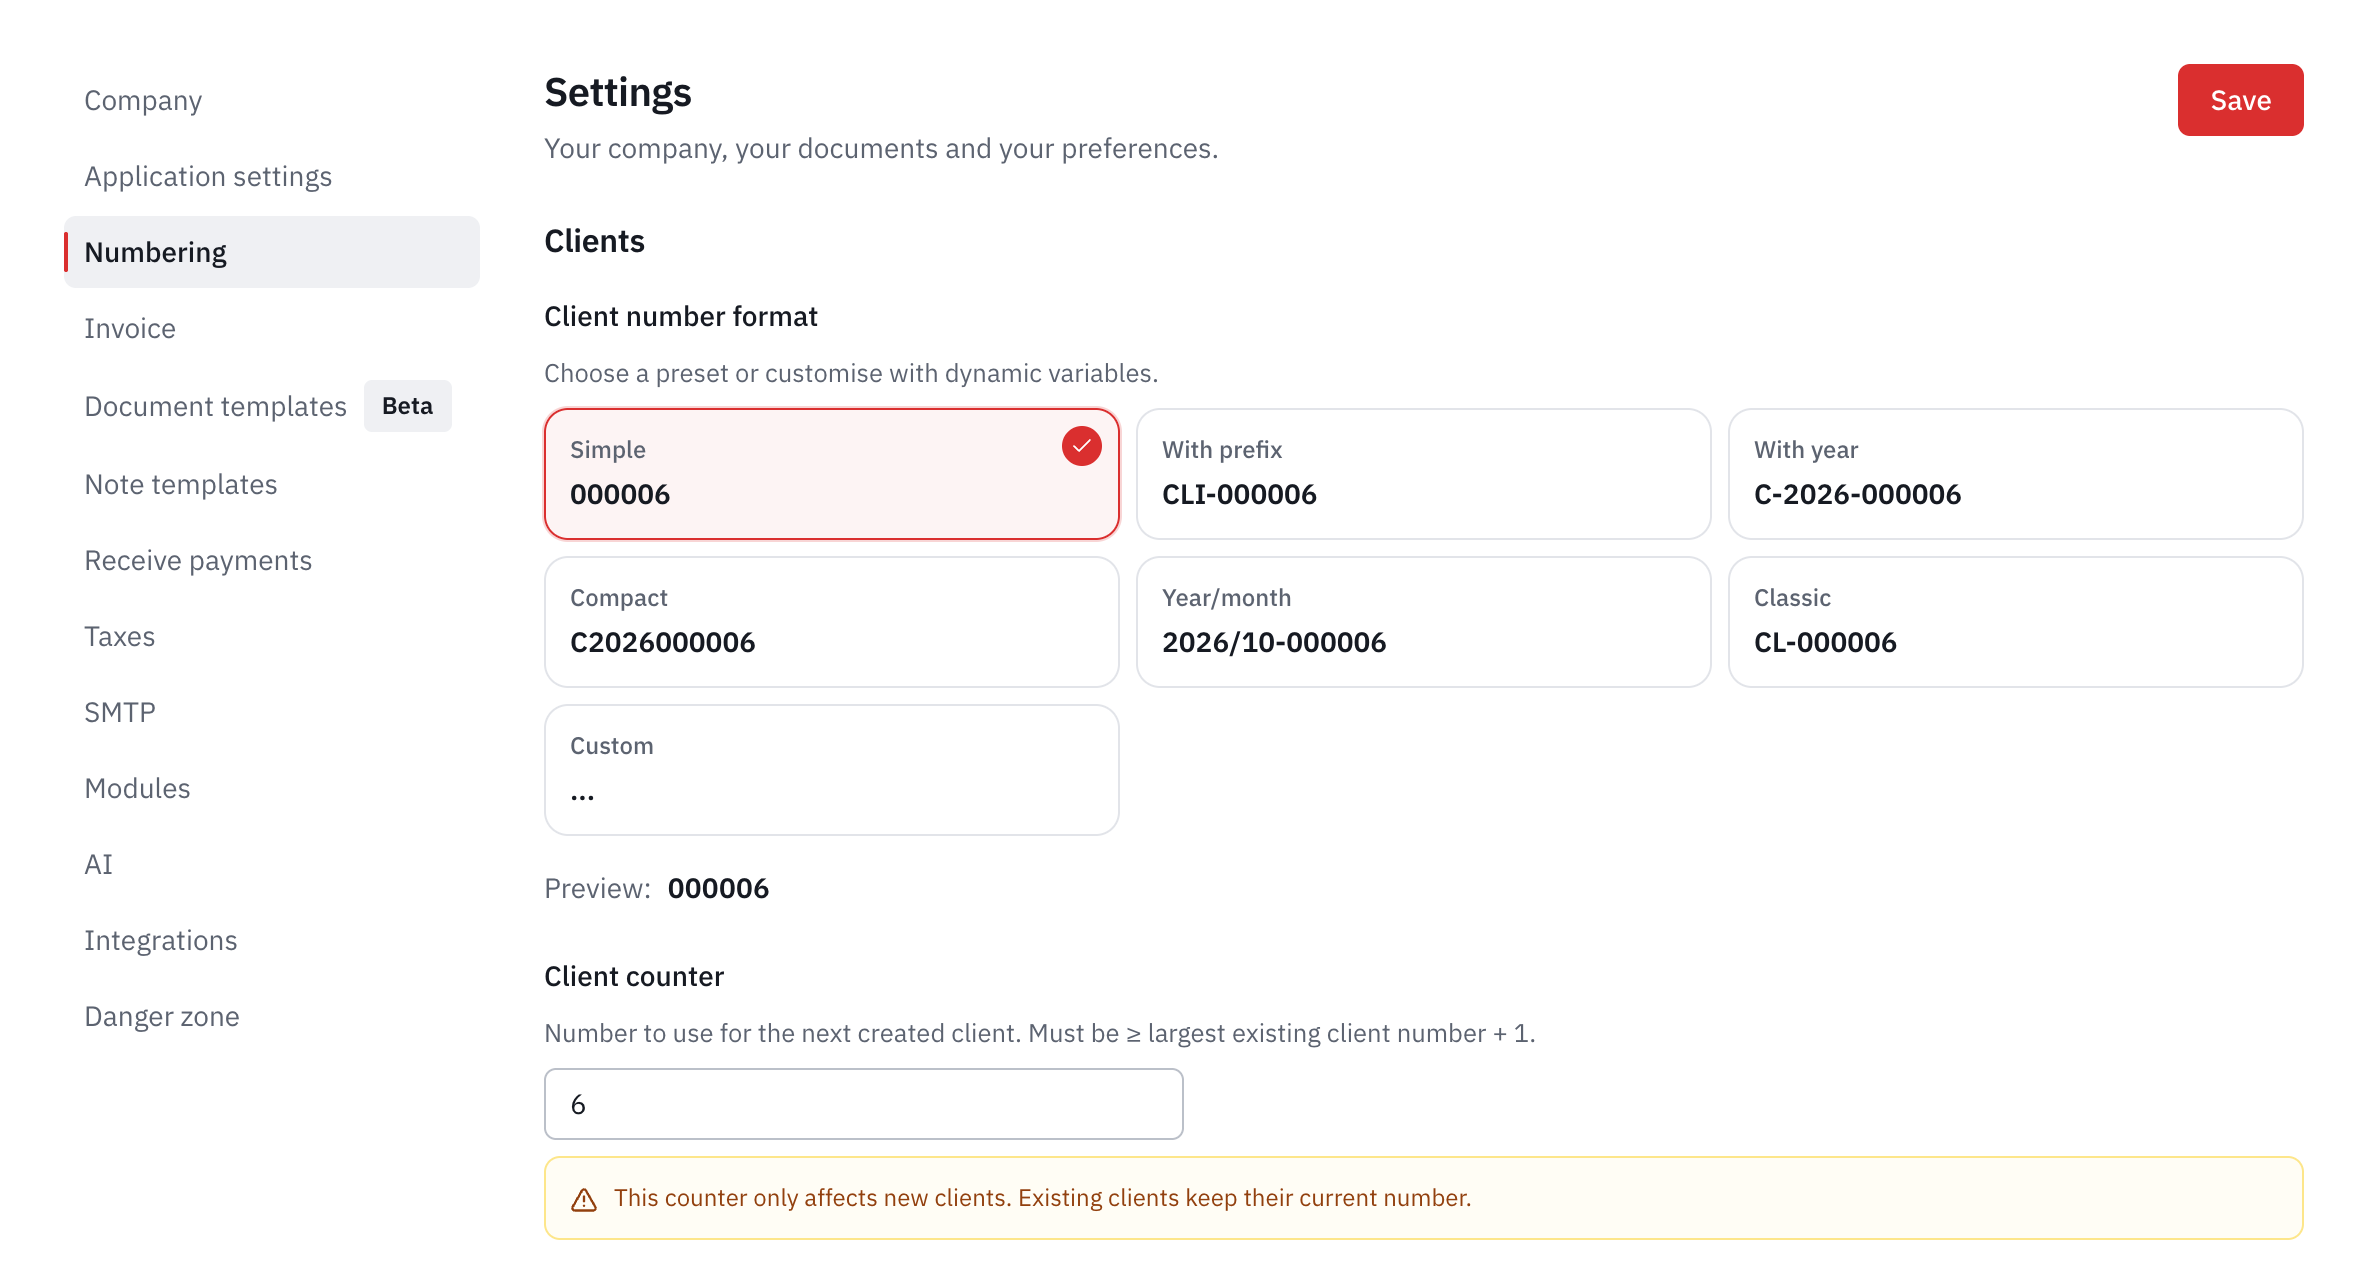Select the Numbering sidebar item
Viewport: 2368px width, 1280px height.
272,252
